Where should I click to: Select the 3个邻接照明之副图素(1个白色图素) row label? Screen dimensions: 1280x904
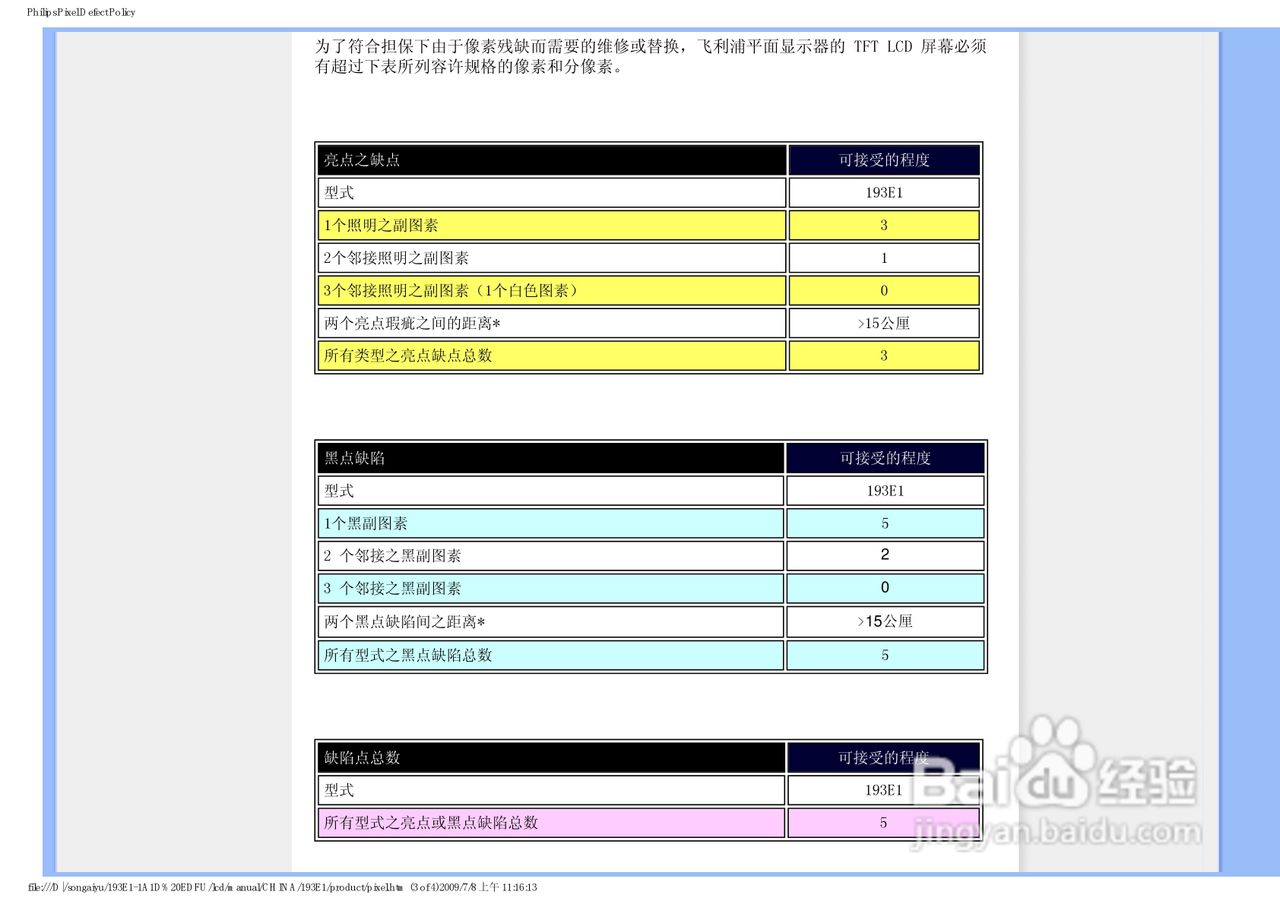552,290
